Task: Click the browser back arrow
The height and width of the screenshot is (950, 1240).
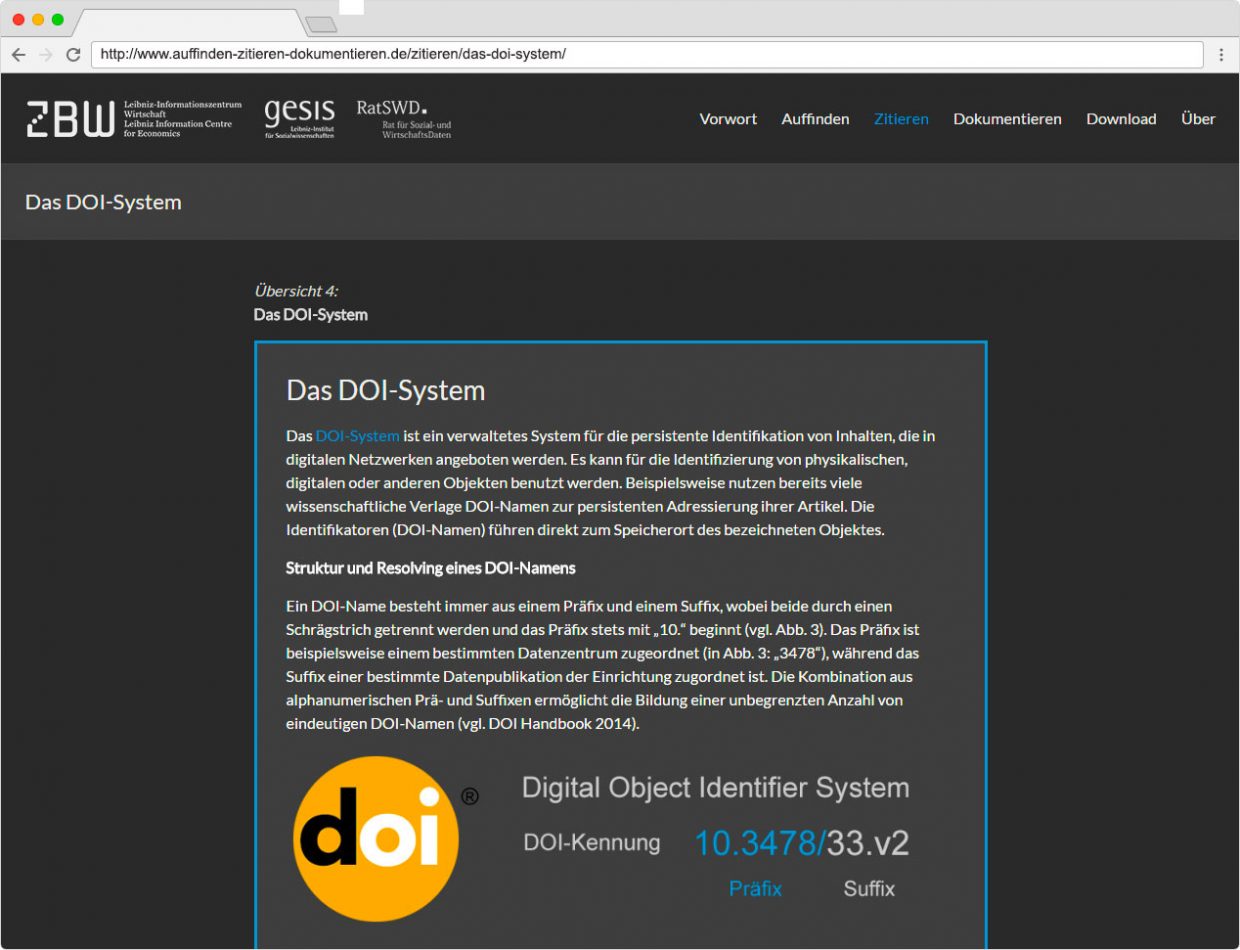Action: click(x=20, y=55)
